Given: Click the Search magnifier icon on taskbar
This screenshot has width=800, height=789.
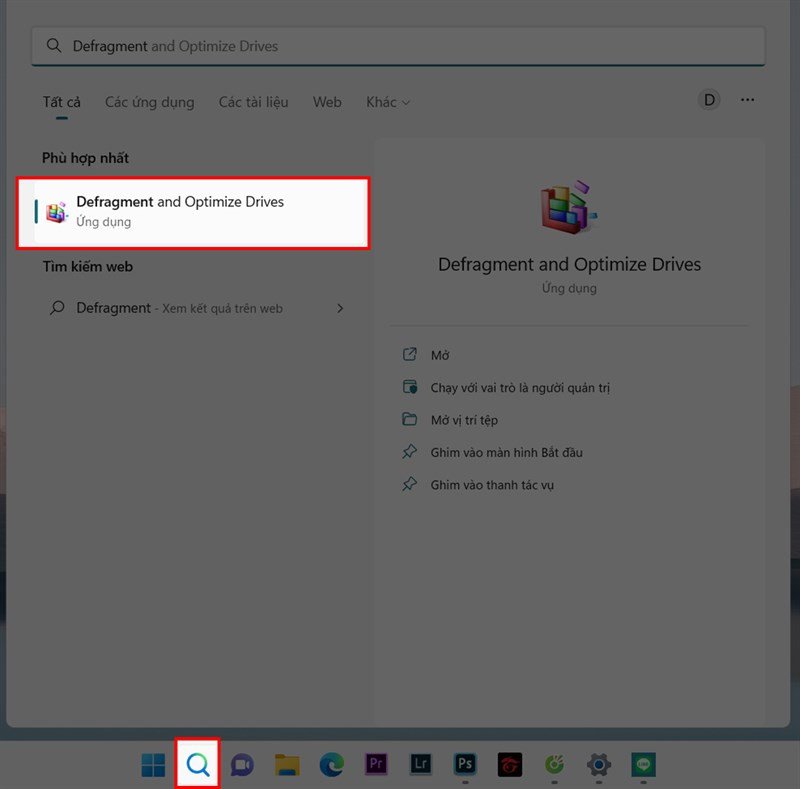Looking at the screenshot, I should (x=198, y=765).
